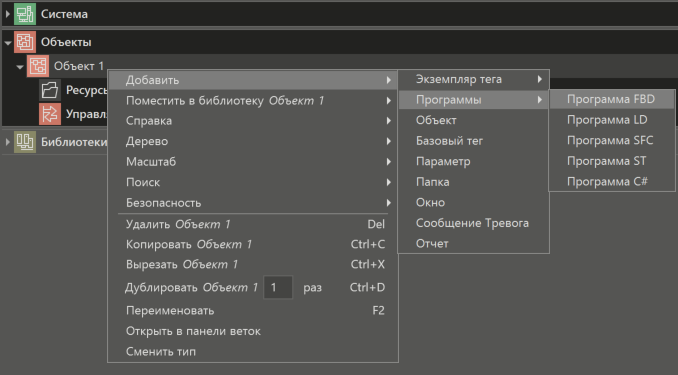Open the Справка context menu item
Screen dimensions: 678x375
pos(253,121)
